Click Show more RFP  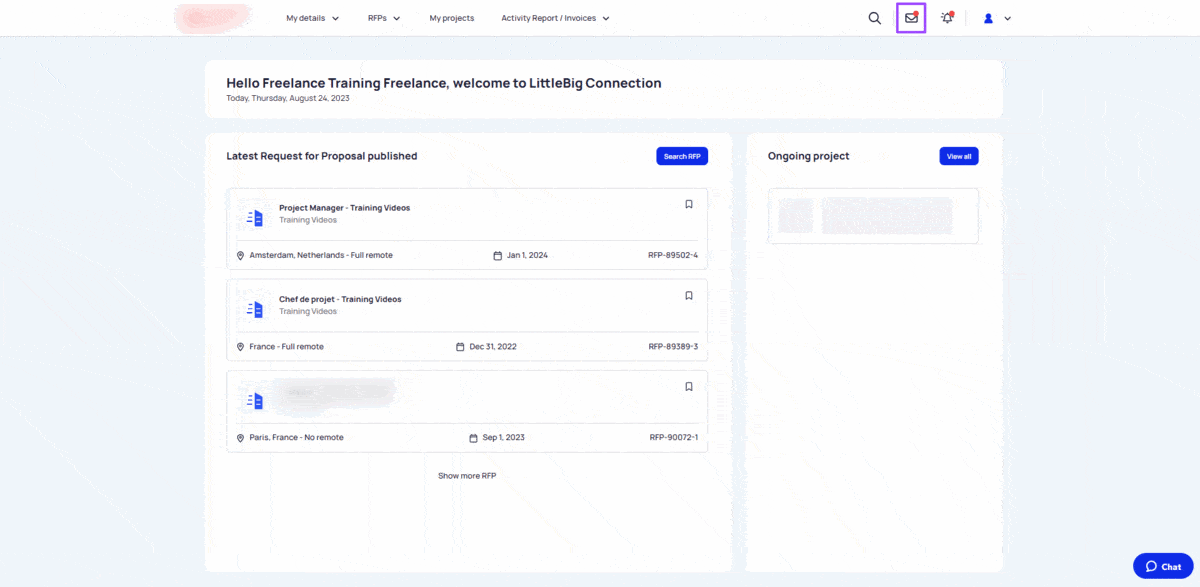(467, 476)
